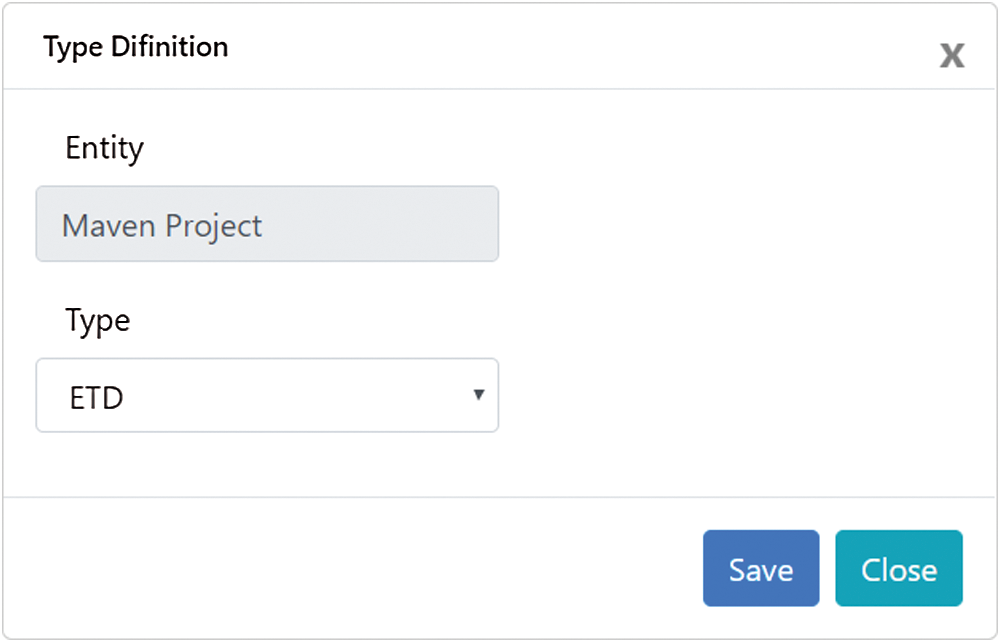Image resolution: width=1001 pixels, height=643 pixels.
Task: Open the Type dropdown showing ETD
Action: point(266,396)
